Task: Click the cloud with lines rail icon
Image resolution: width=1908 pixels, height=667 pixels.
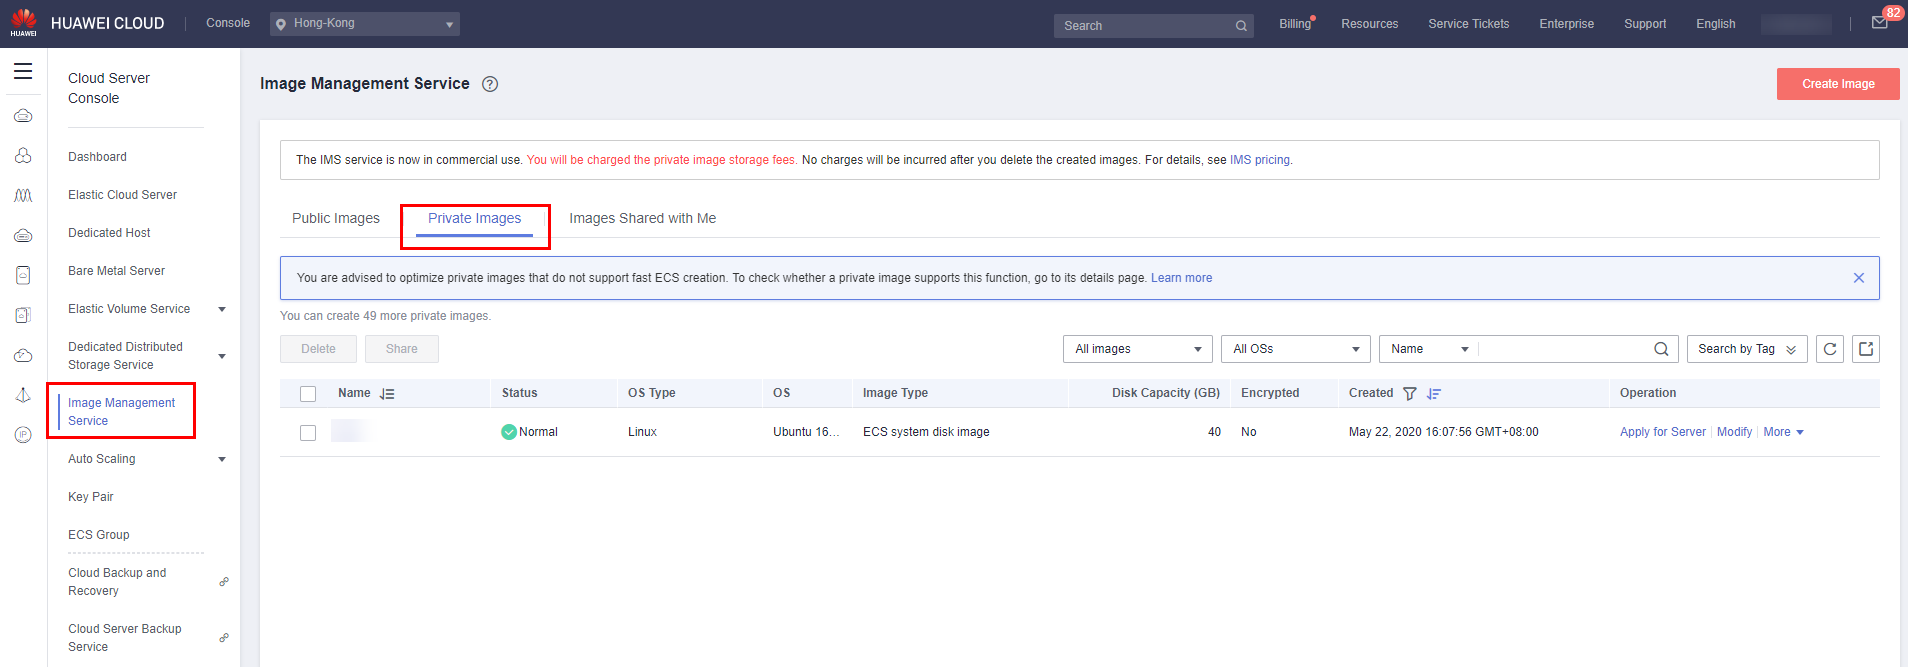Action: click(23, 235)
